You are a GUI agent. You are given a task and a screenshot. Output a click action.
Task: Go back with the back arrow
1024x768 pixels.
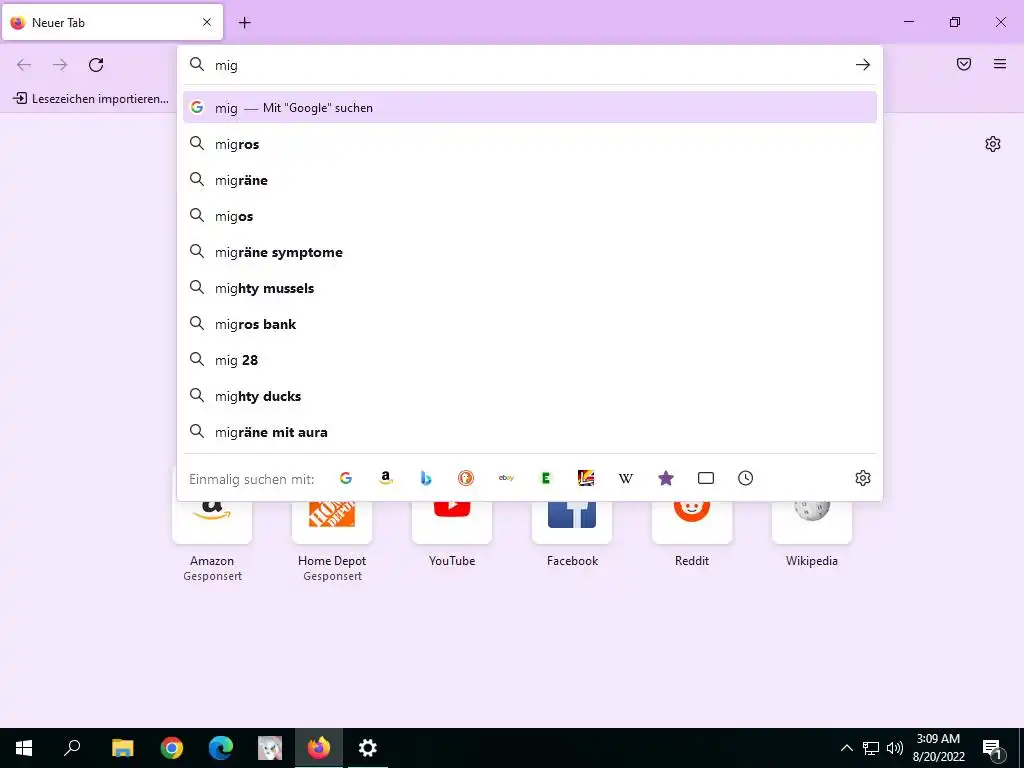(24, 65)
